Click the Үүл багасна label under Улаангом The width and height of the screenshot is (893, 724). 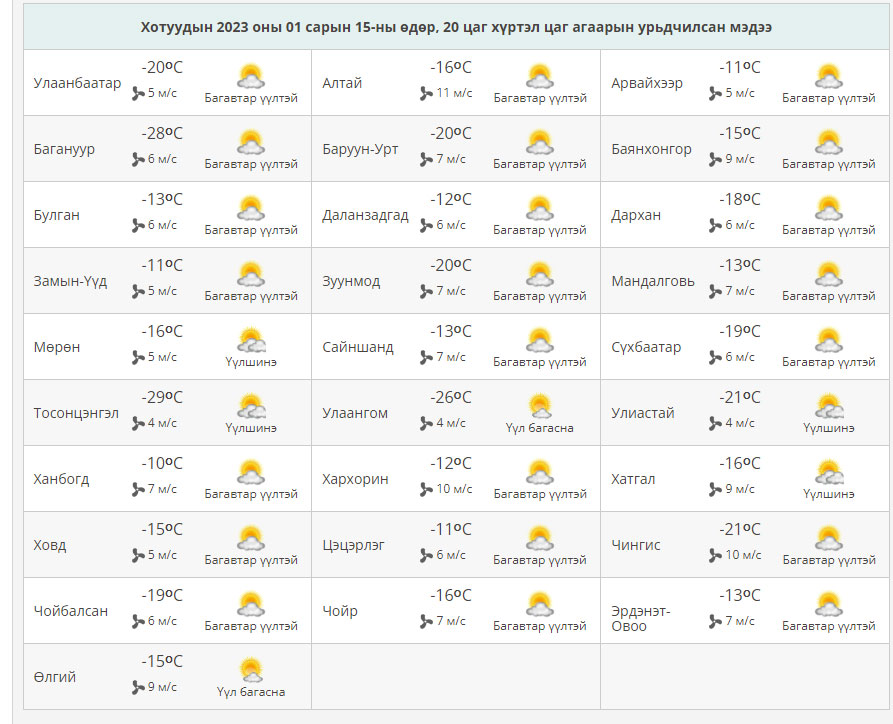(539, 428)
